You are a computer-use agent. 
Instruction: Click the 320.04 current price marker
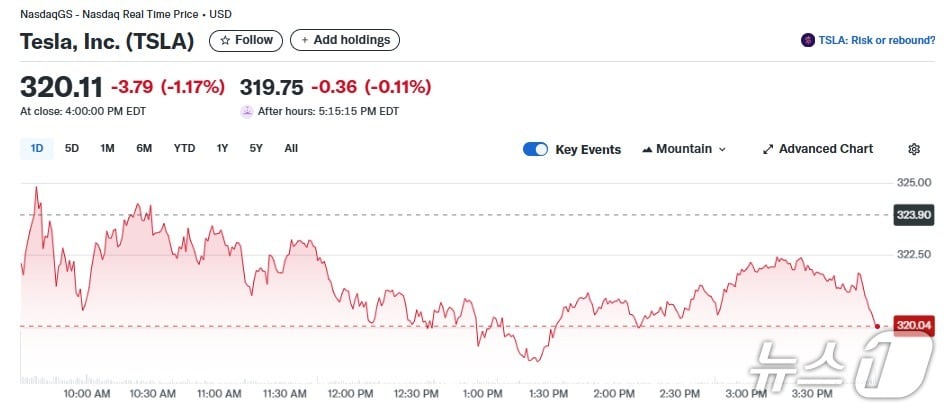click(913, 325)
